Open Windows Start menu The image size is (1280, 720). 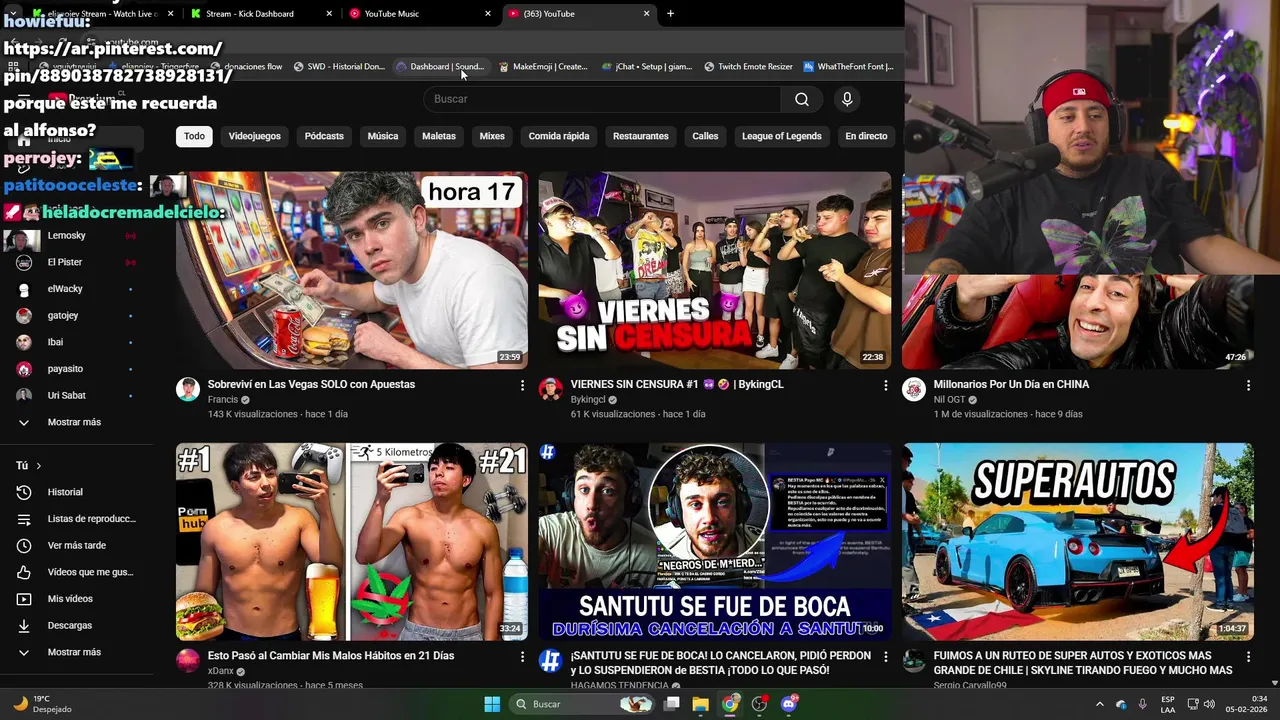pos(492,704)
